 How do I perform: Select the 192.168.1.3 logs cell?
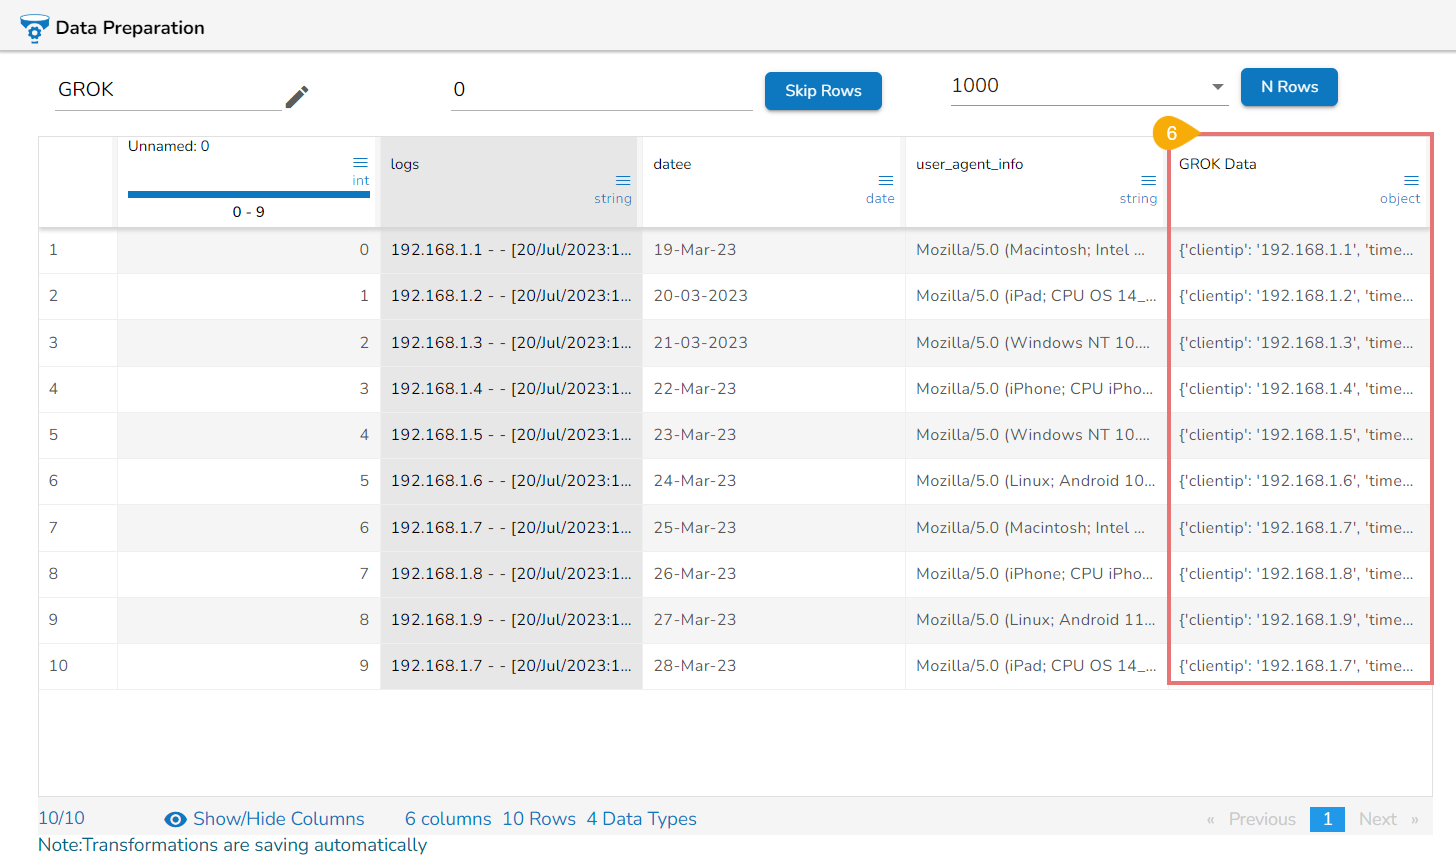[511, 342]
